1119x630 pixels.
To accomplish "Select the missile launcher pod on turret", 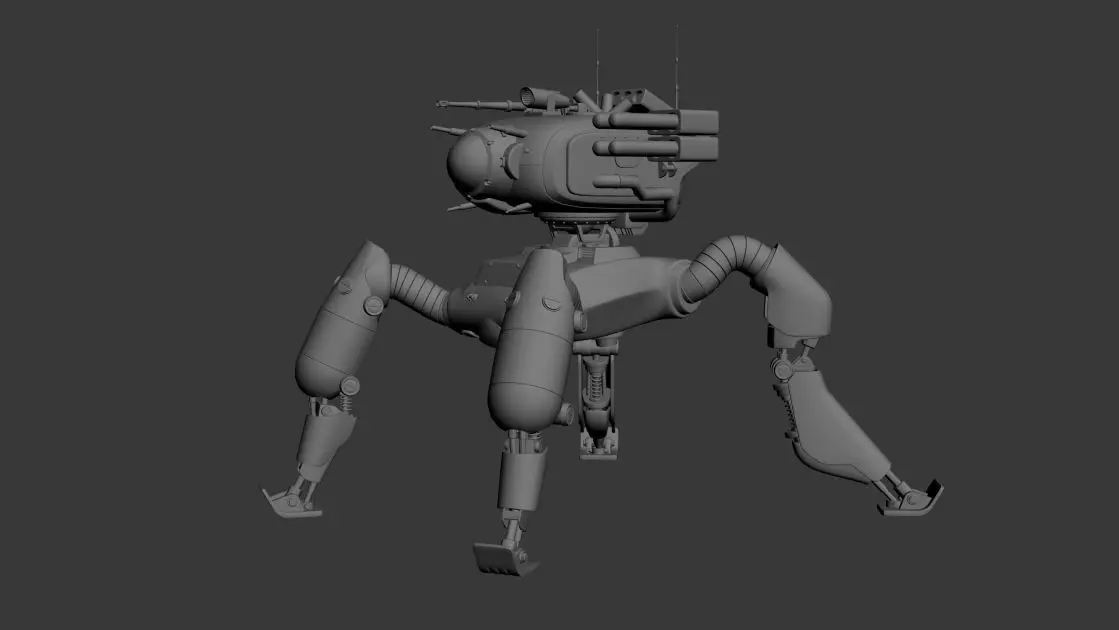I will click(657, 137).
